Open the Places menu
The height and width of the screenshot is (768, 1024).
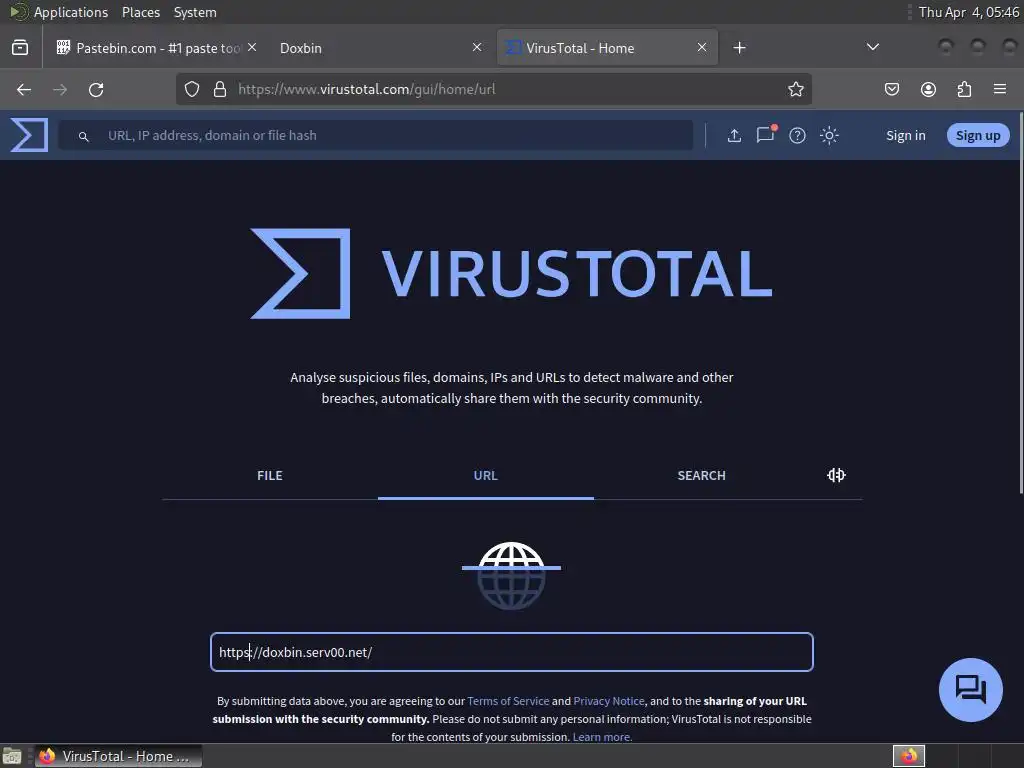(x=140, y=12)
